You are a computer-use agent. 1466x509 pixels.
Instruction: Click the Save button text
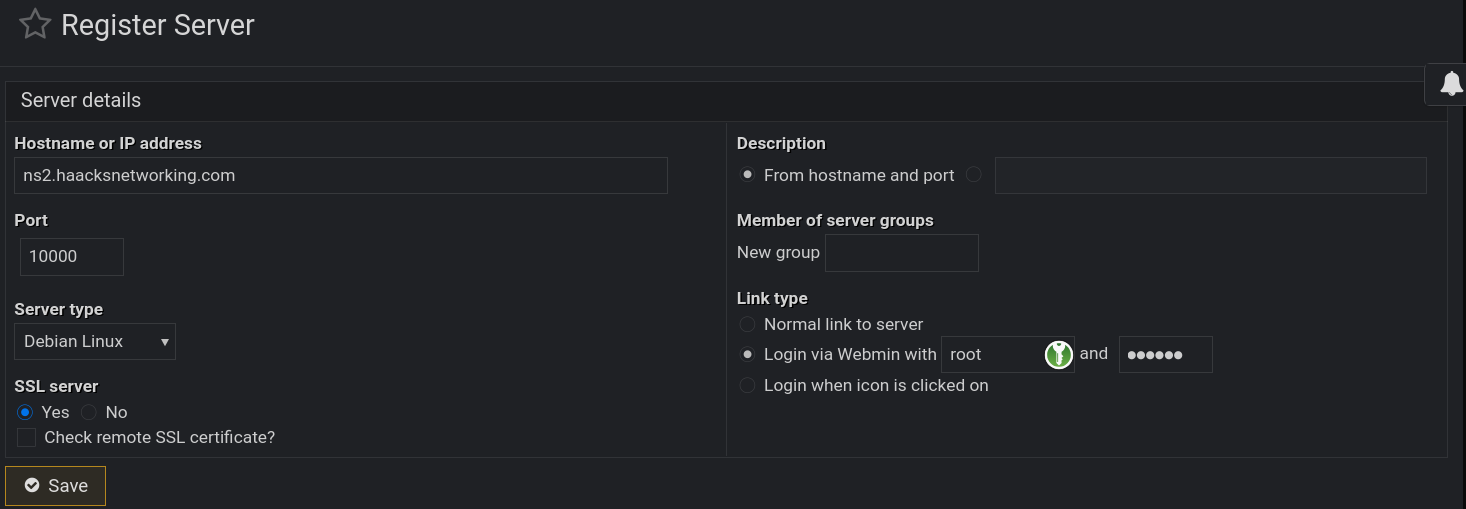tap(68, 485)
